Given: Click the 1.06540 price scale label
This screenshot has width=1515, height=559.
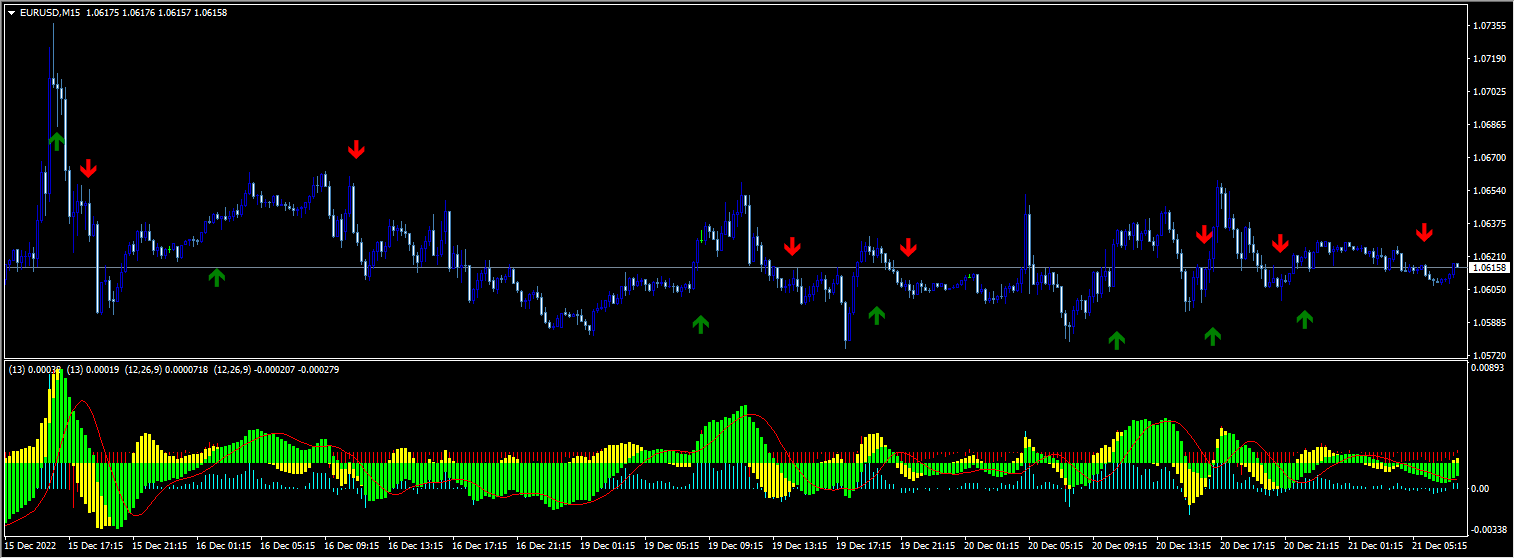Looking at the screenshot, I should click(1490, 190).
